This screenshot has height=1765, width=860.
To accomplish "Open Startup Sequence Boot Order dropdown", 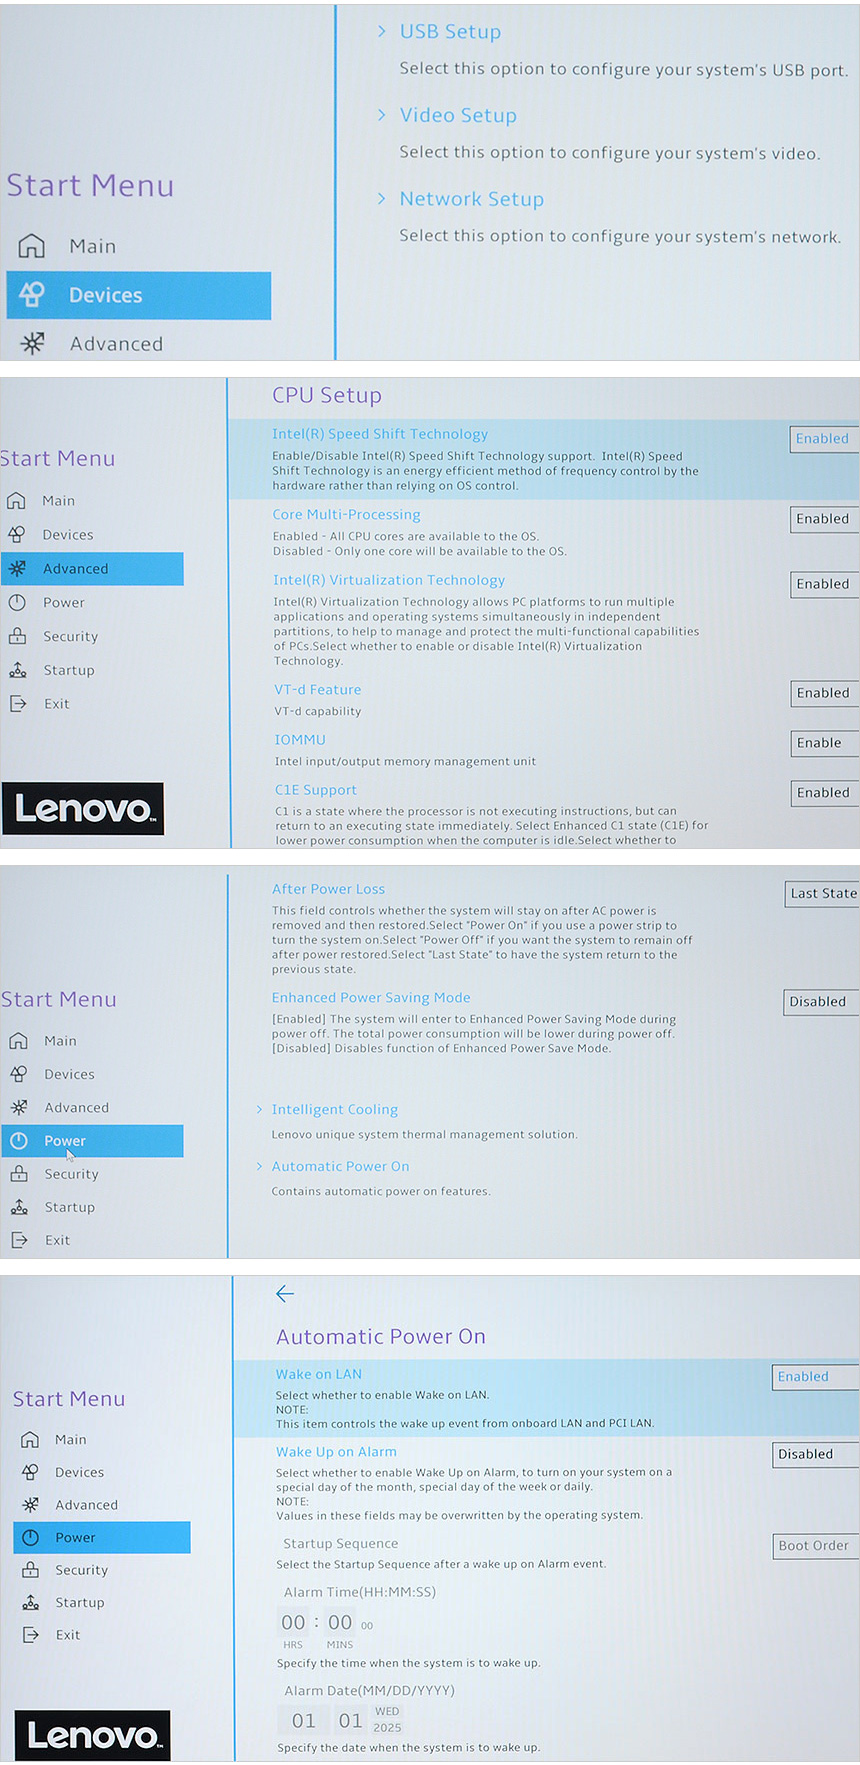I will [814, 1545].
